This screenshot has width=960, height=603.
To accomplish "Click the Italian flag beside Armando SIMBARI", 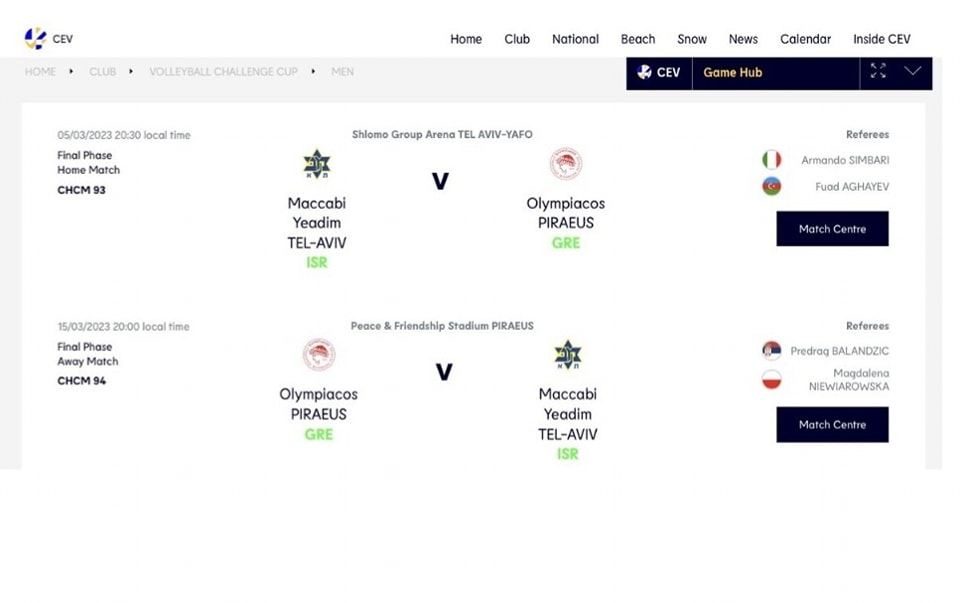I will tap(771, 160).
